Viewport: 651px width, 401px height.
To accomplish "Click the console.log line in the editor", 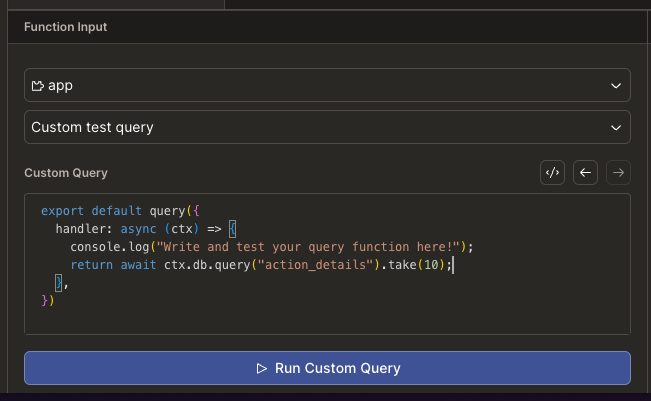I will (x=272, y=247).
